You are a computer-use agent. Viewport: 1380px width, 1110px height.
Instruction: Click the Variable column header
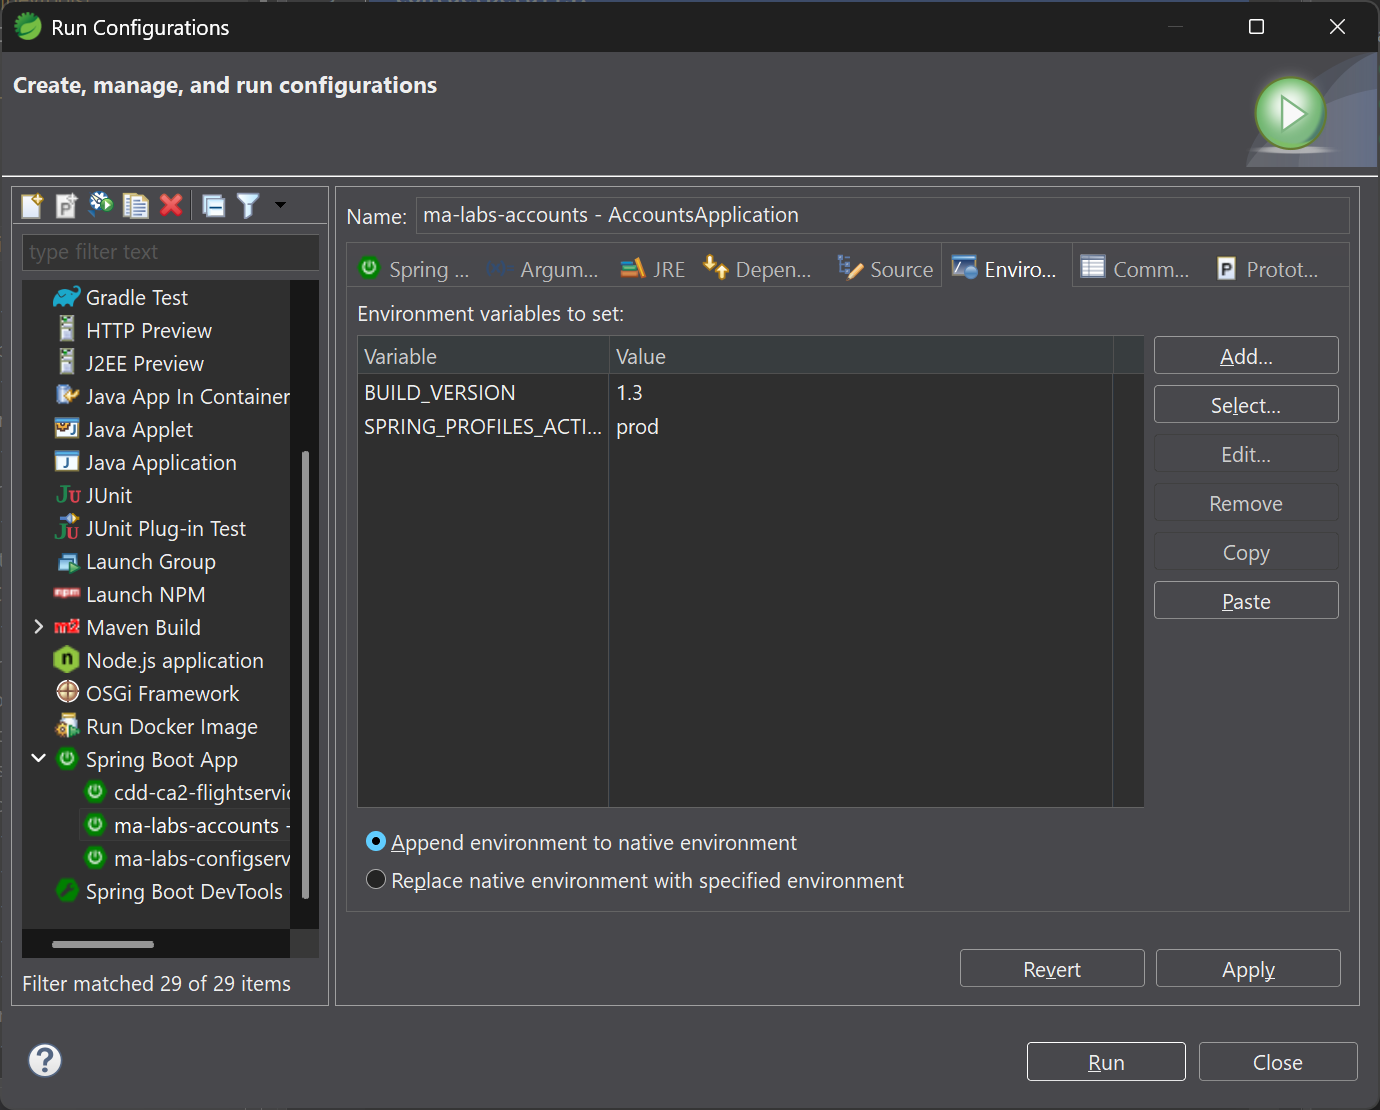pos(484,356)
